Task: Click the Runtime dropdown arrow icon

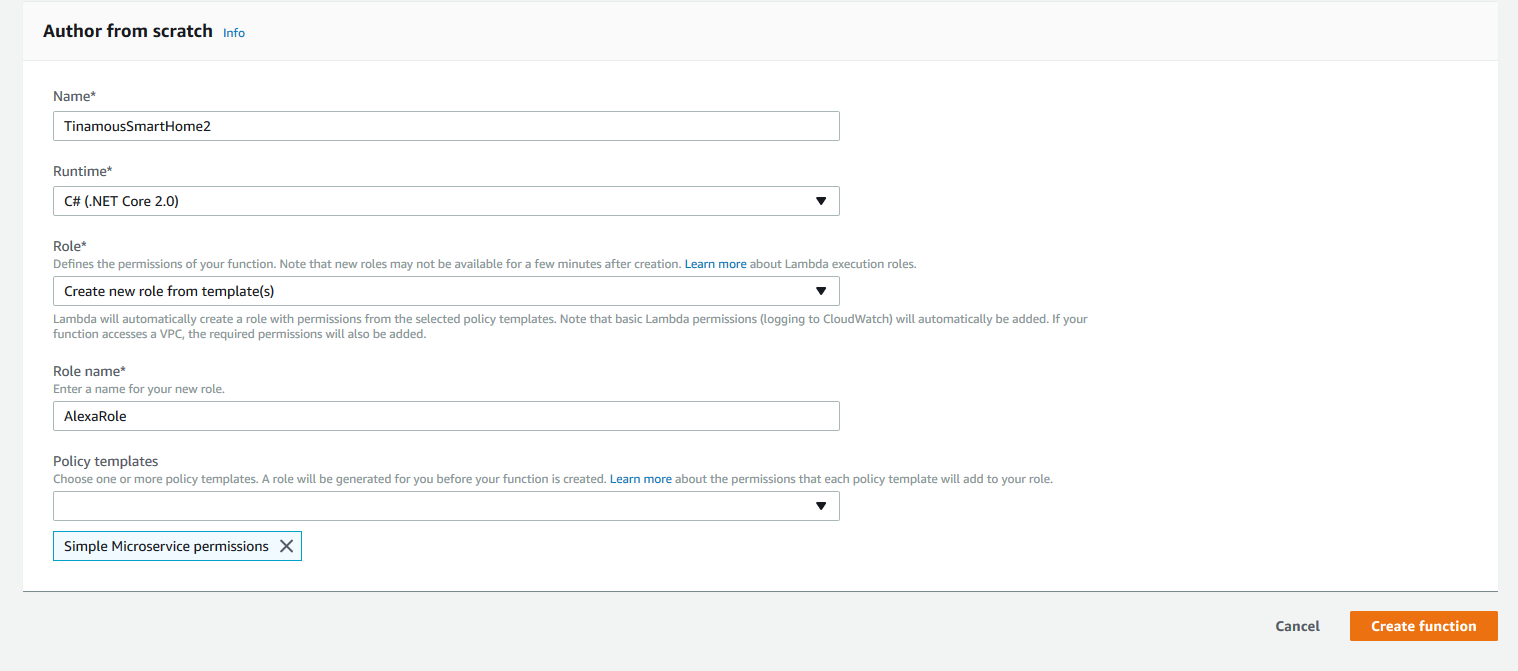Action: 820,201
